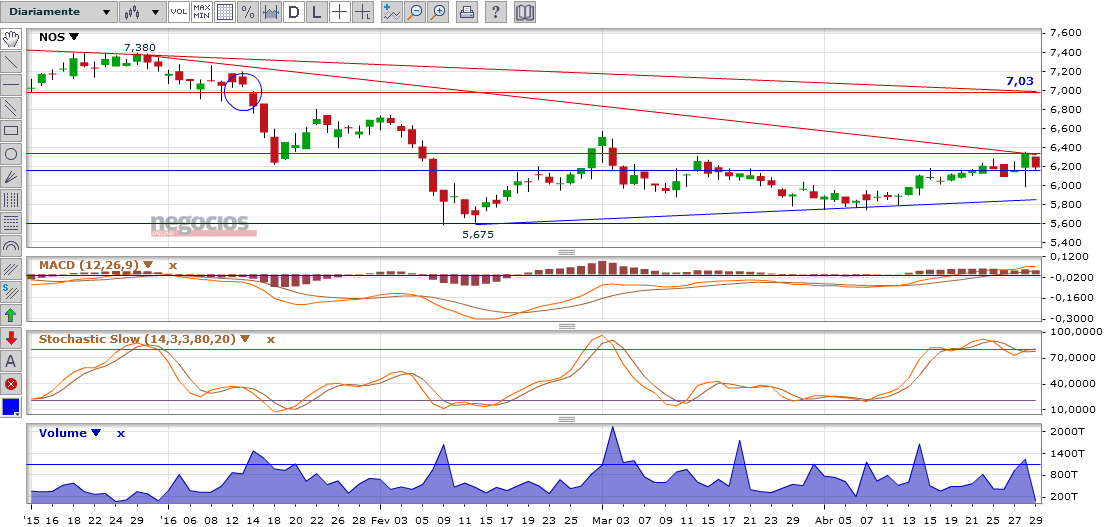Select the red down arrow marker tool
The image size is (1108, 527).
coord(11,337)
